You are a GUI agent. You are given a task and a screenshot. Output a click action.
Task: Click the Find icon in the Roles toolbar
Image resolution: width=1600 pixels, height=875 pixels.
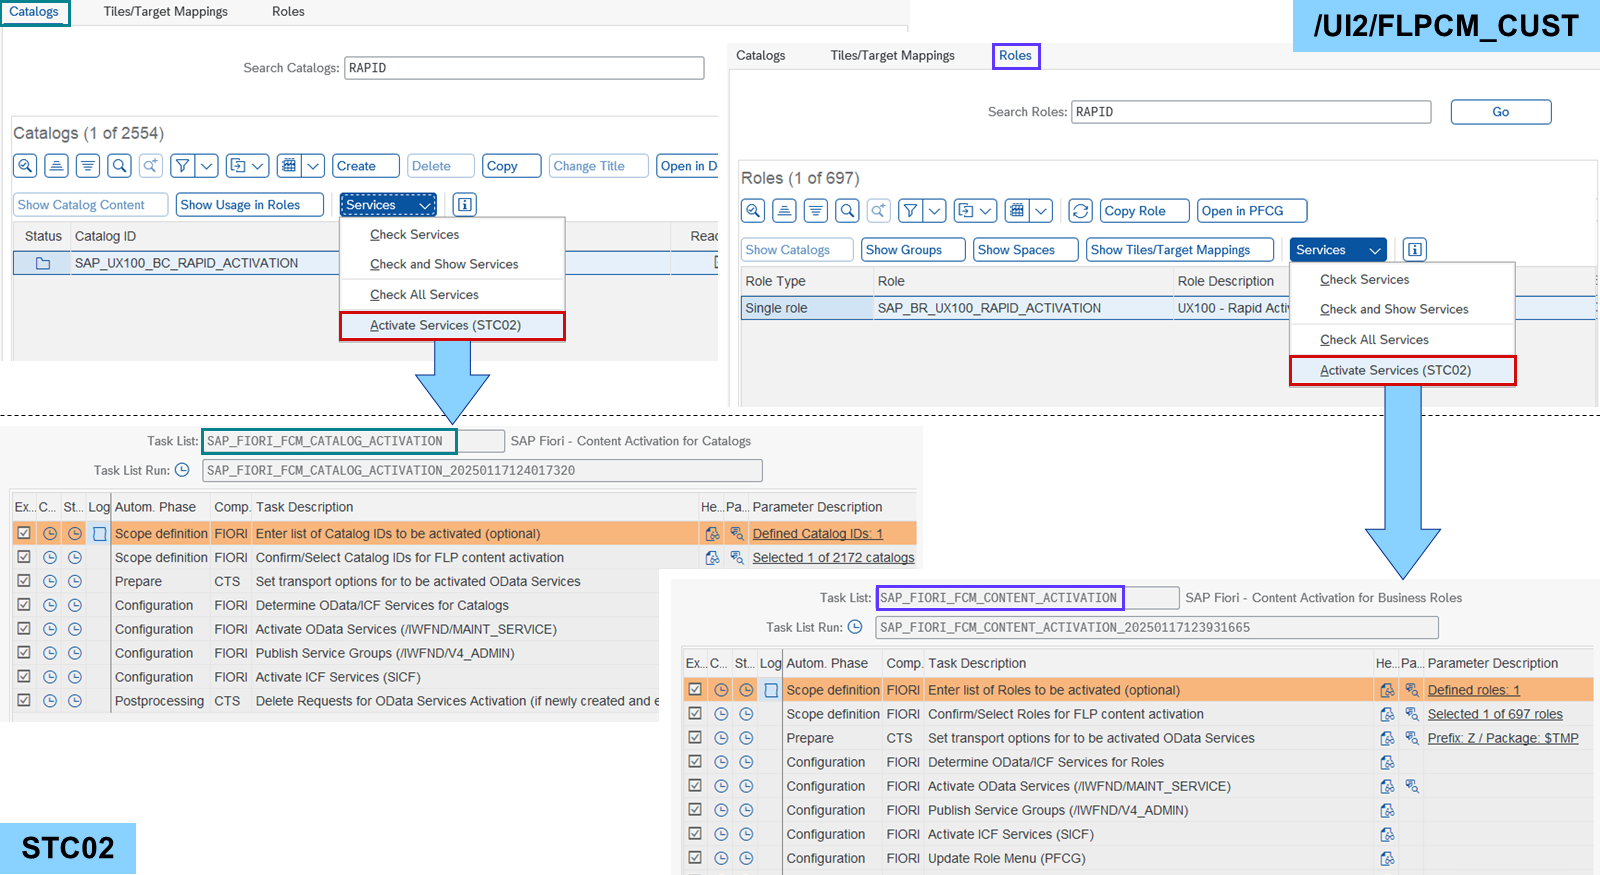pyautogui.click(x=847, y=211)
